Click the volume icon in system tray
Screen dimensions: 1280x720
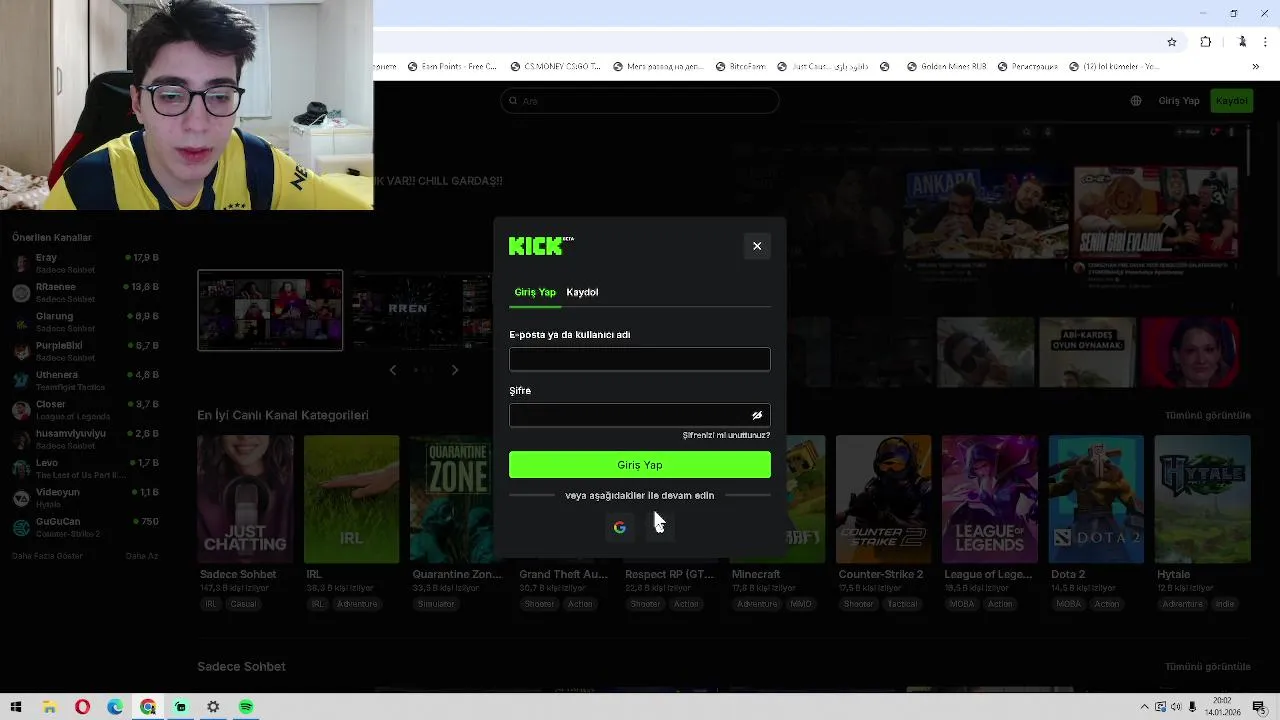(x=1175, y=707)
